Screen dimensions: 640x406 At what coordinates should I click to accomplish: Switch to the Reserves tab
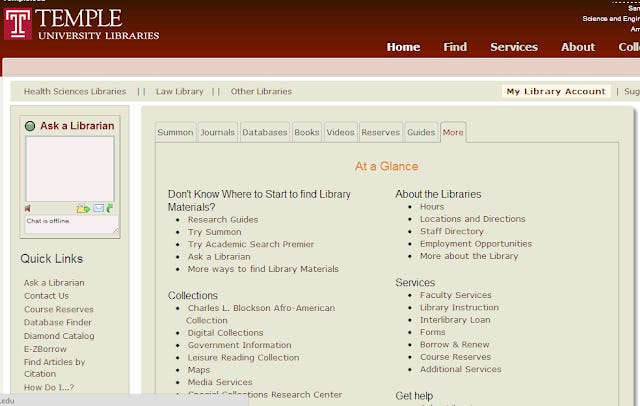380,132
